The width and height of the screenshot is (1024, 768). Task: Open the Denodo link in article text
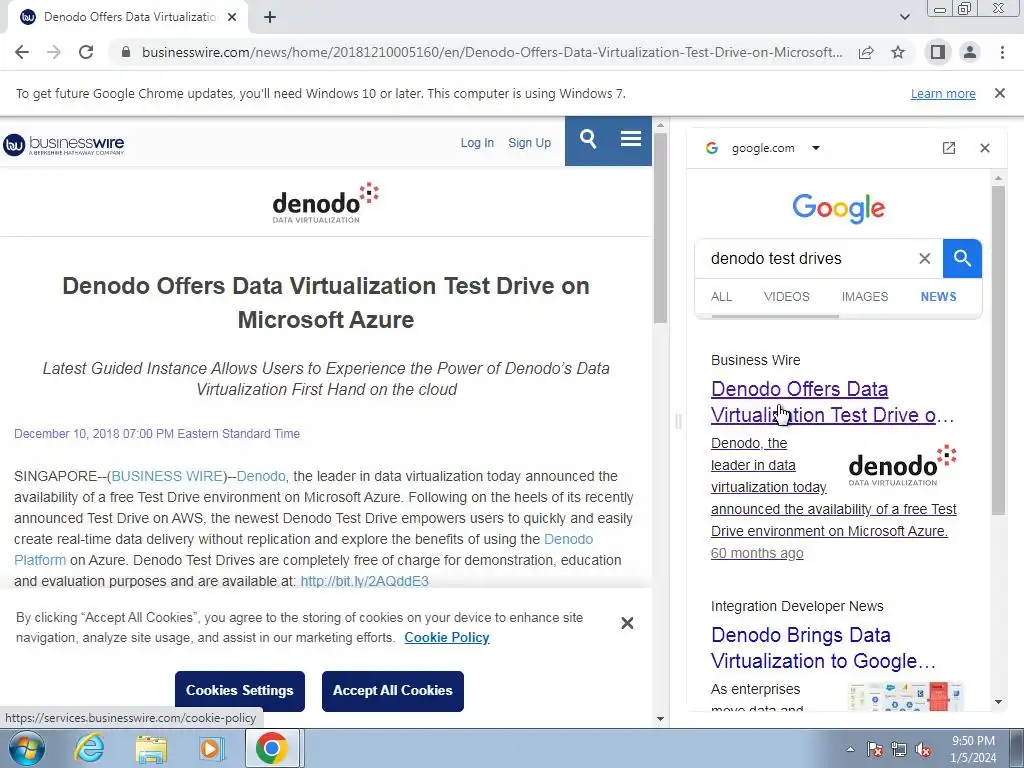[261, 476]
